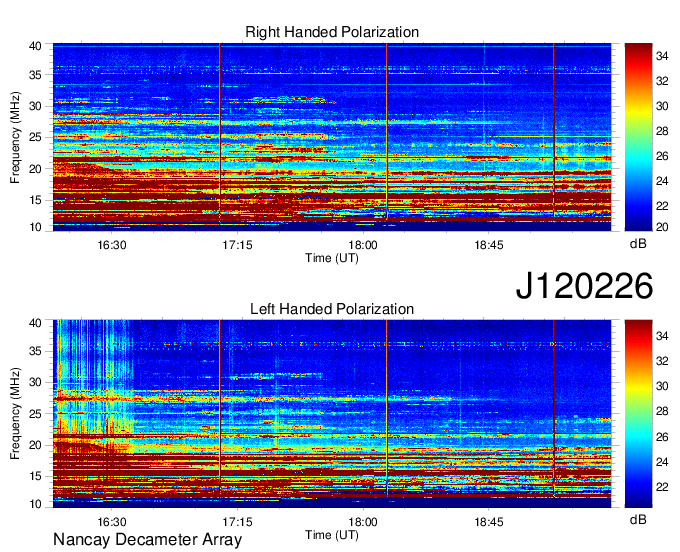
Task: Click 24 dB label on bottom colorbar
Action: point(662,462)
